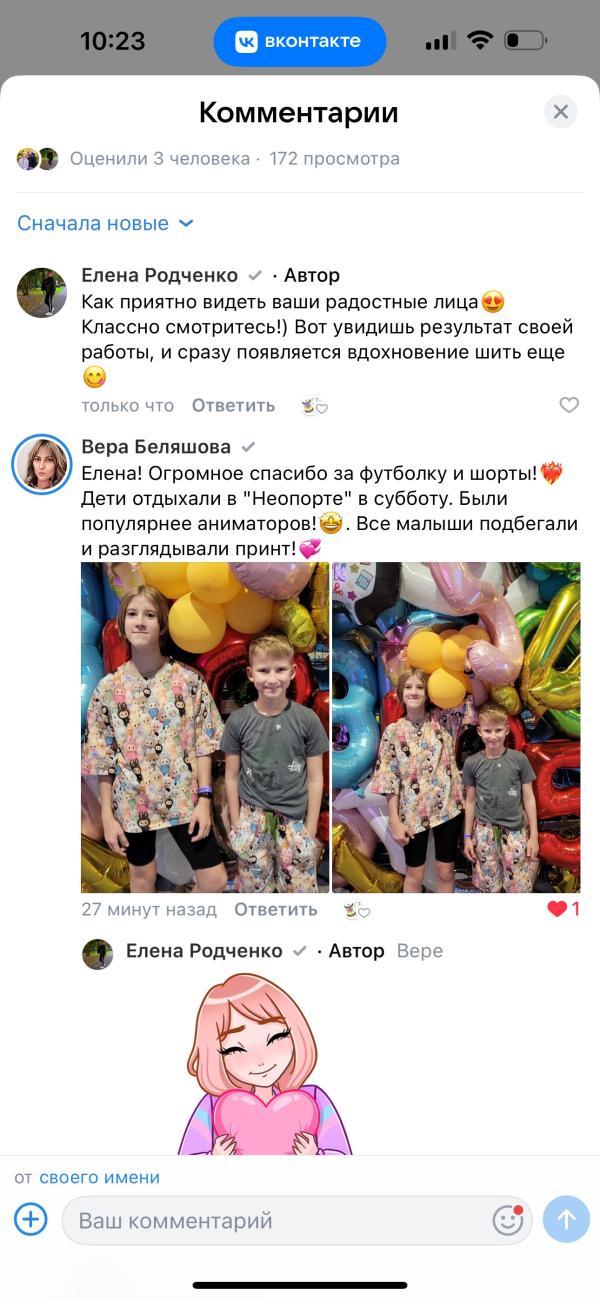Open the right photo with balloons
The height and width of the screenshot is (1300, 600).
[x=456, y=727]
